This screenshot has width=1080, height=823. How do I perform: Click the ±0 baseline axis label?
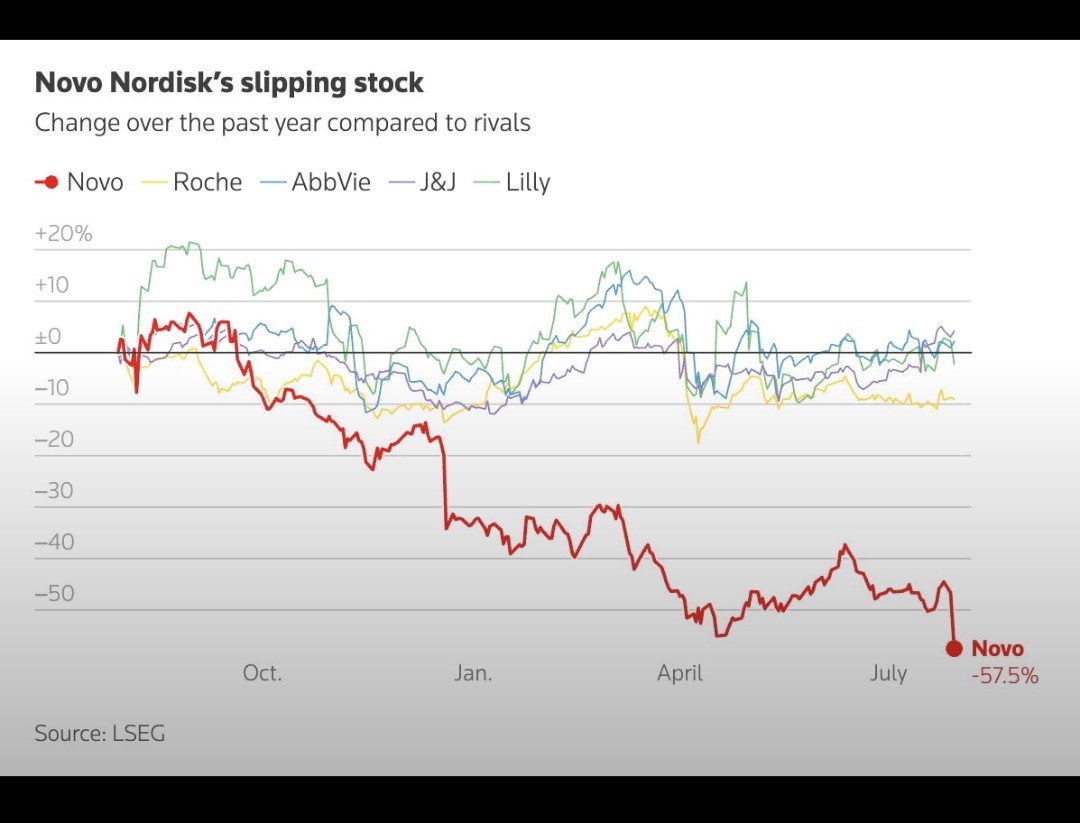pos(49,337)
